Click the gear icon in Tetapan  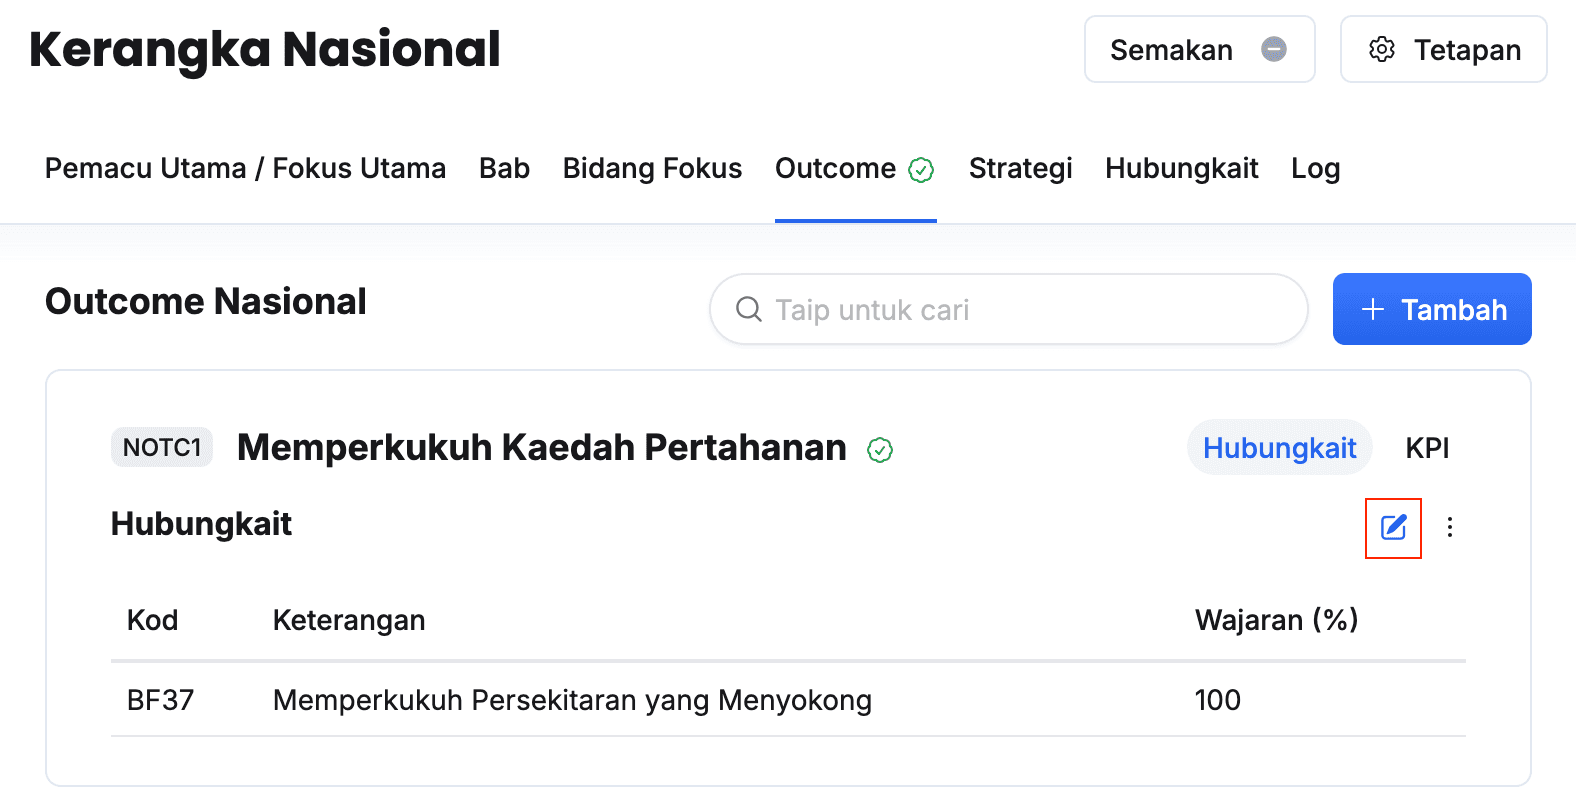pos(1382,49)
